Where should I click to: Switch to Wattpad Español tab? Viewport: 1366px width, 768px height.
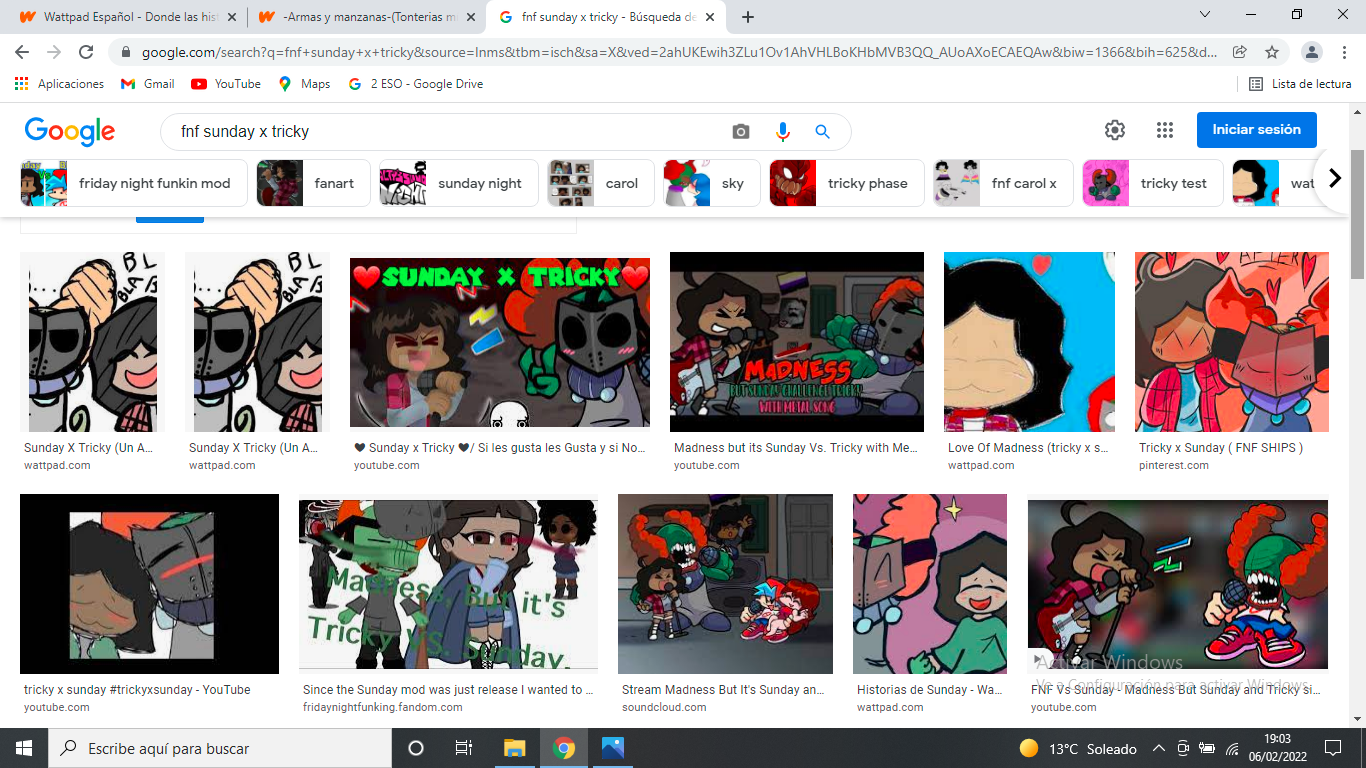[127, 17]
